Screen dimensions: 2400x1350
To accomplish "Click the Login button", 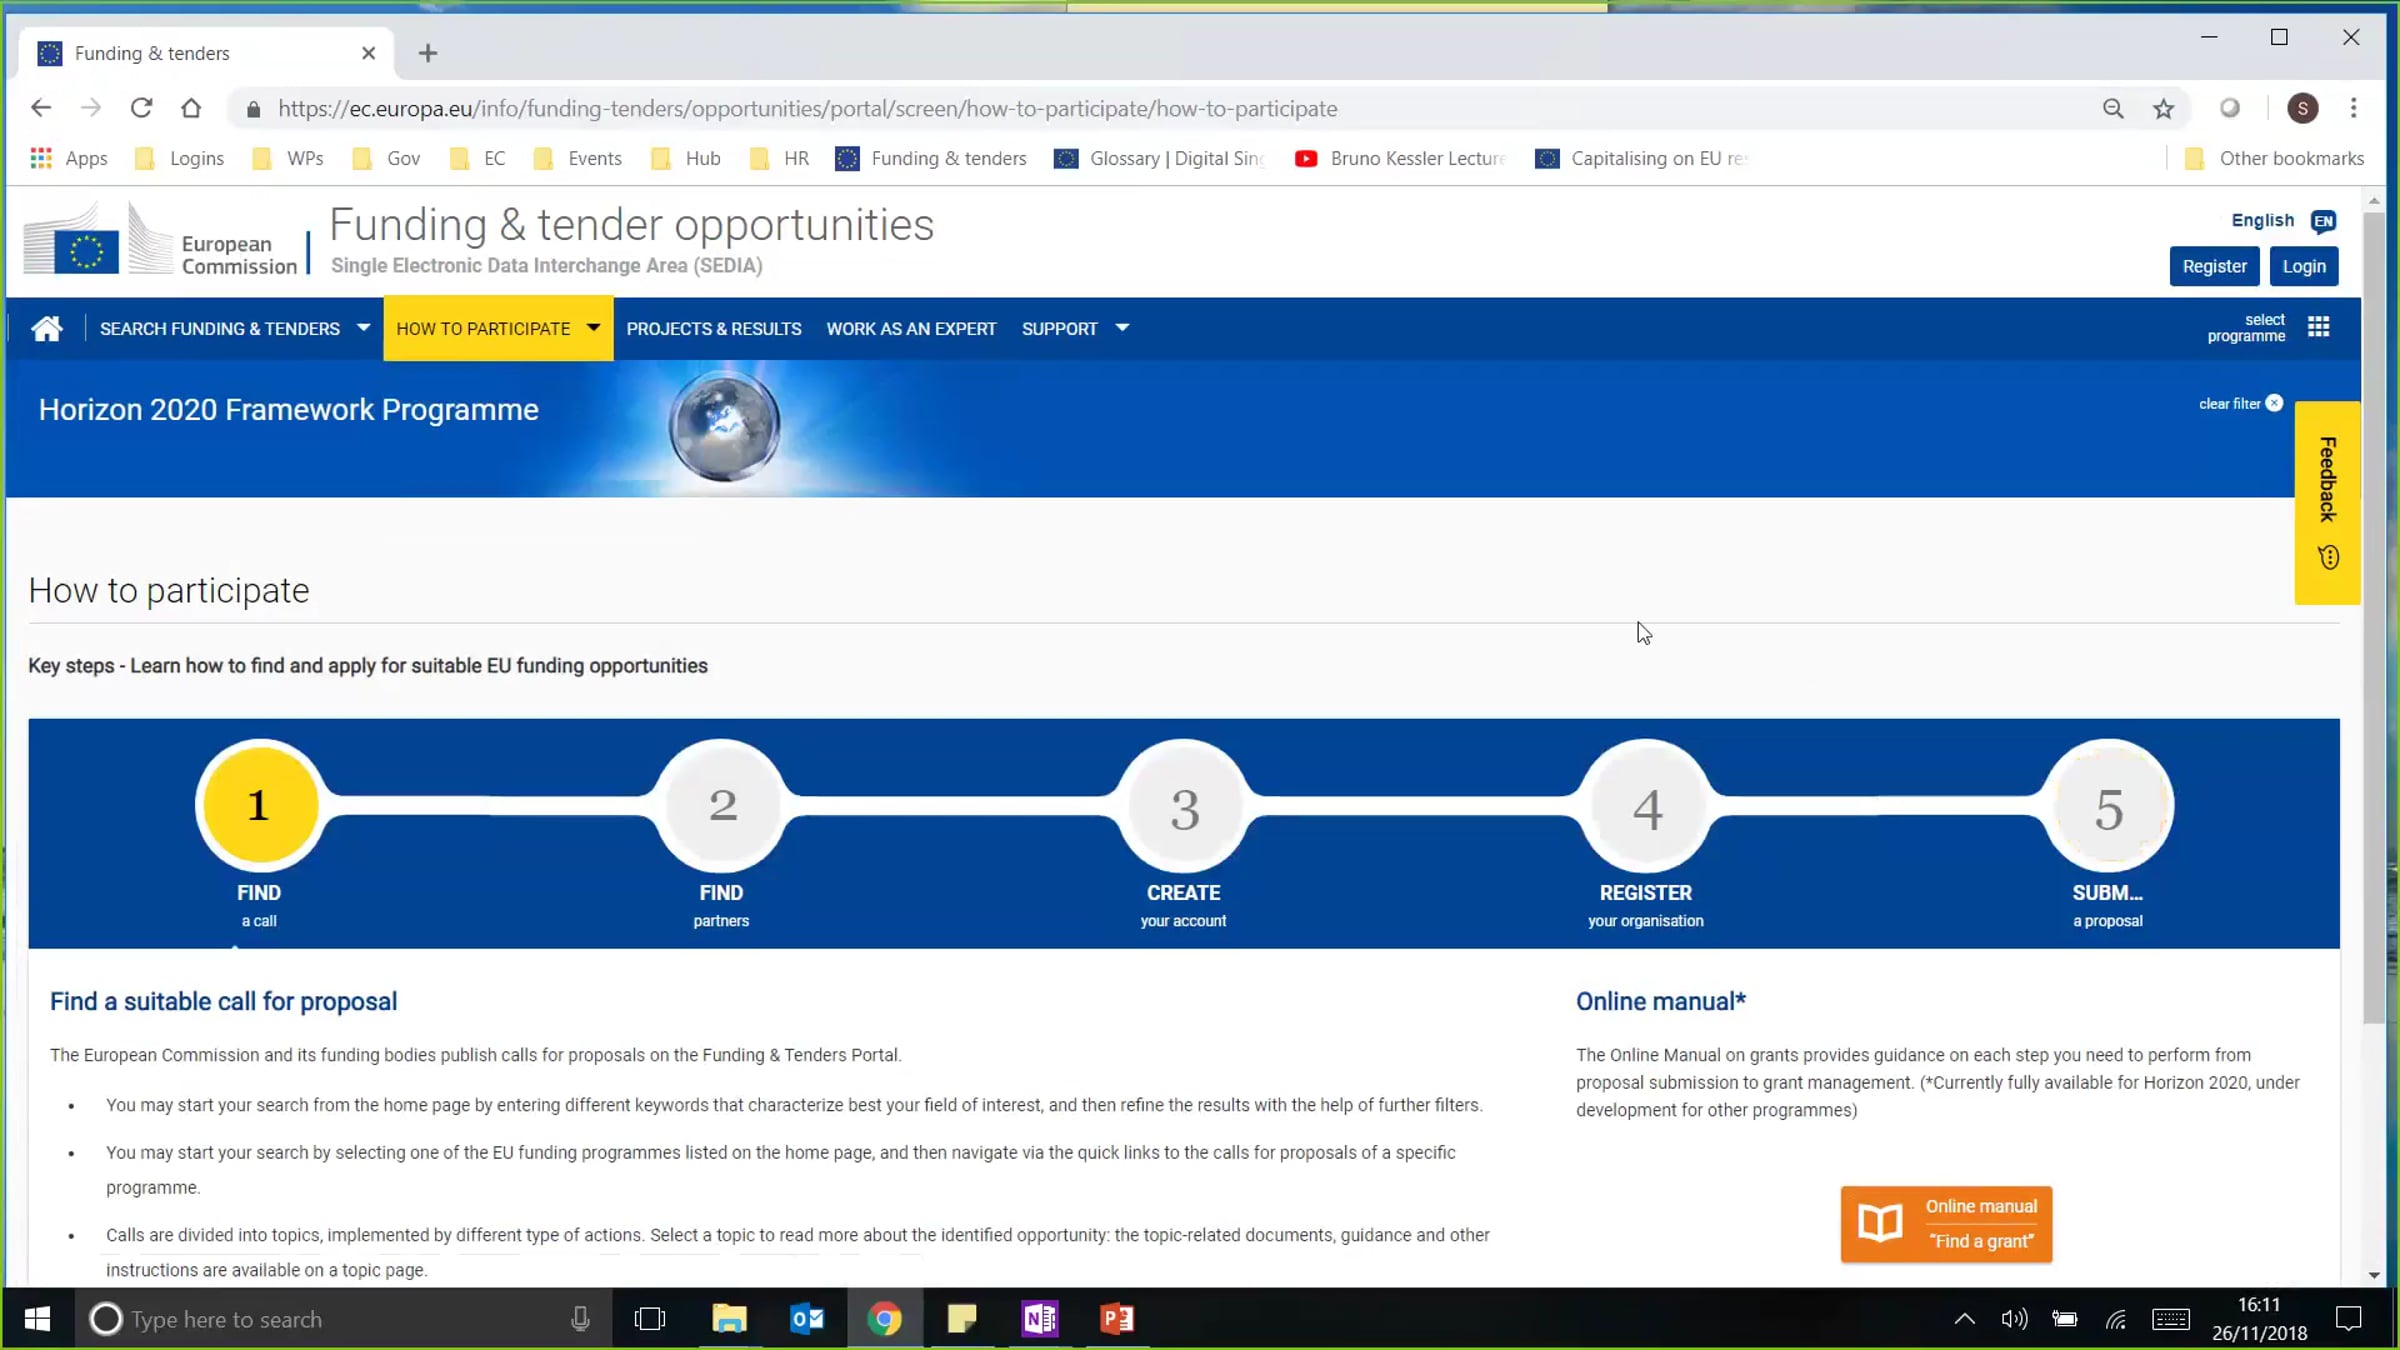I will coord(2304,266).
